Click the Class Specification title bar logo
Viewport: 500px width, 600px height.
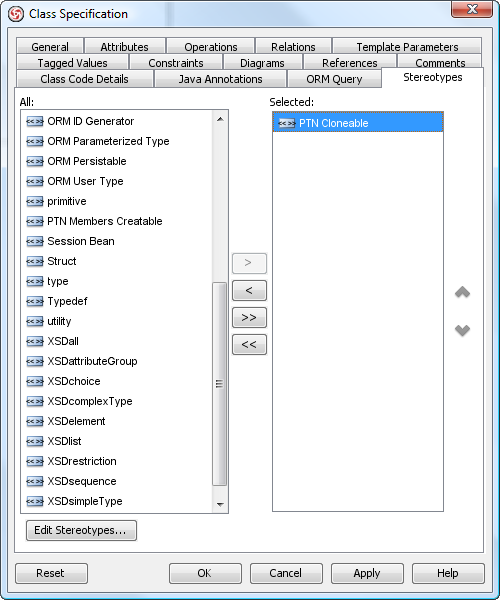click(16, 14)
